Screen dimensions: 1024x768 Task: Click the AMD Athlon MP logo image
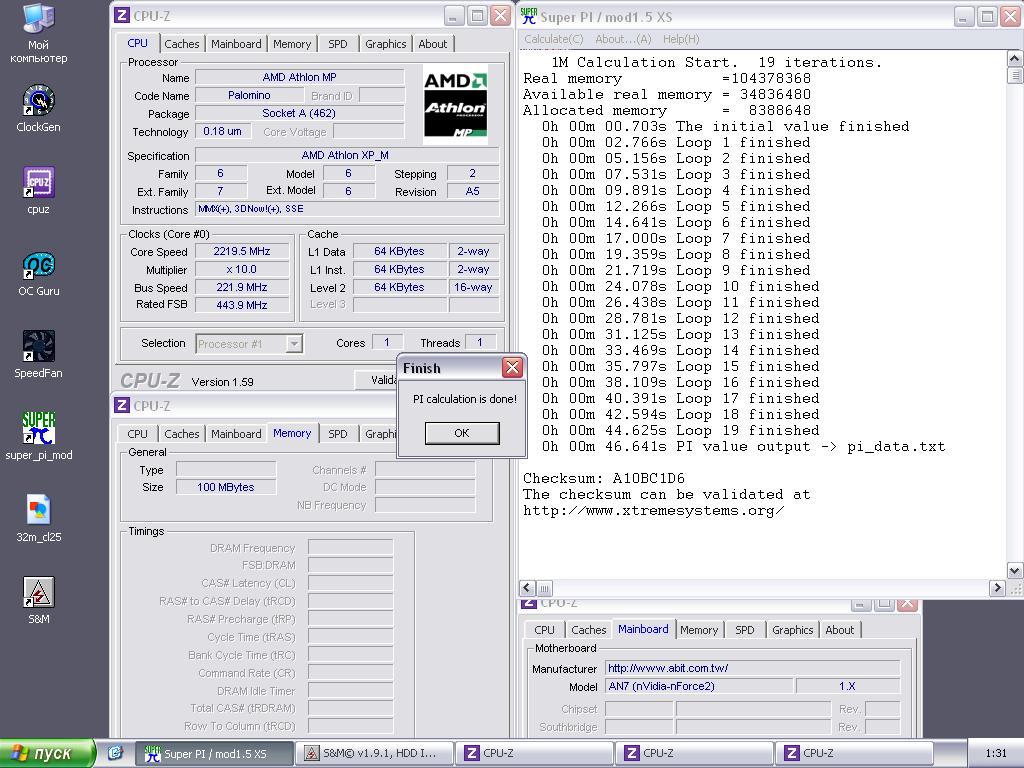(455, 104)
